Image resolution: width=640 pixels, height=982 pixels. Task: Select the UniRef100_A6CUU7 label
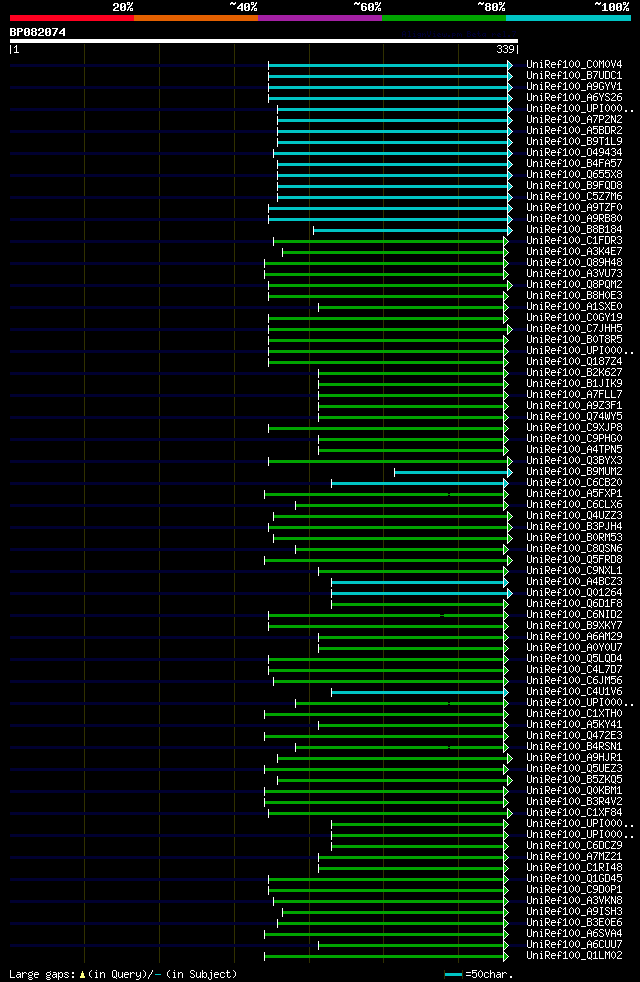574,944
